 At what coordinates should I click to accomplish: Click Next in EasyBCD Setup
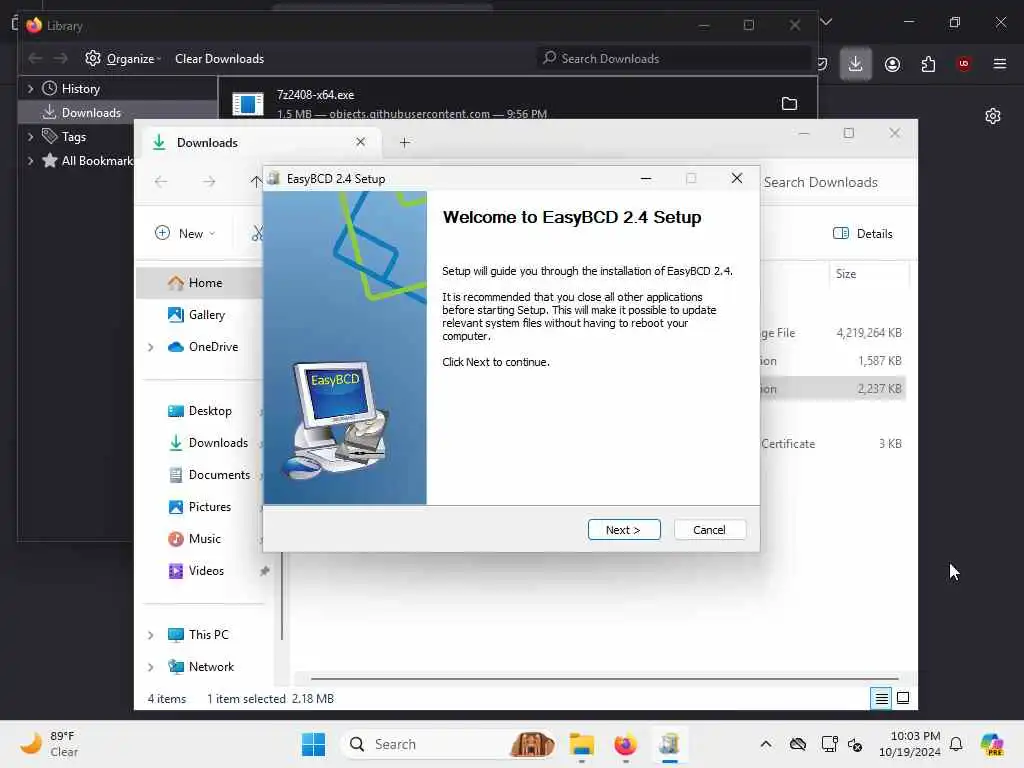click(x=624, y=530)
